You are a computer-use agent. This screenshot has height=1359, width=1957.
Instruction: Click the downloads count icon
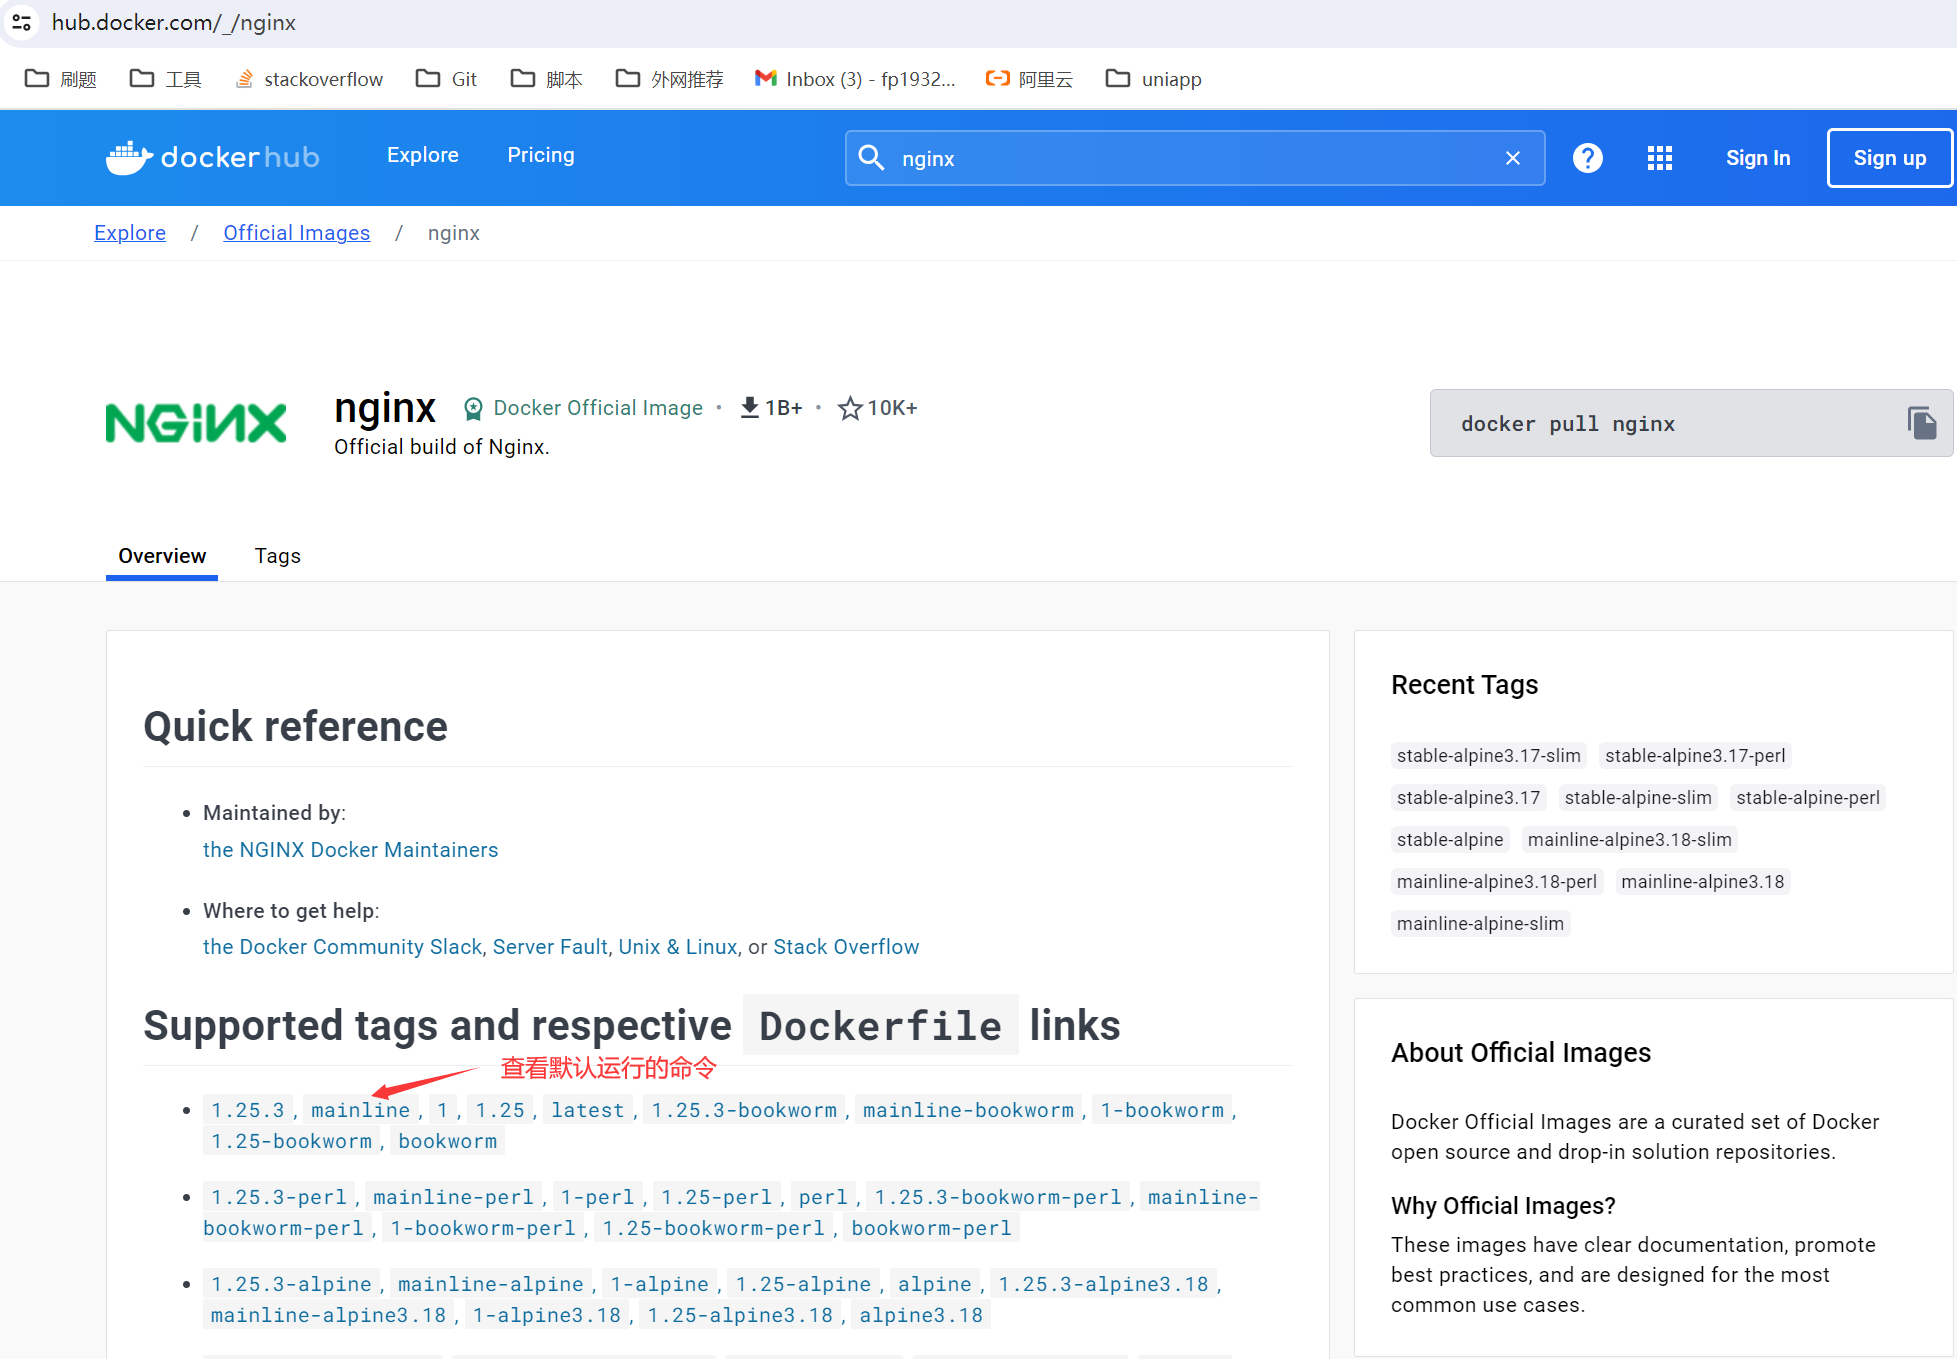tap(749, 408)
